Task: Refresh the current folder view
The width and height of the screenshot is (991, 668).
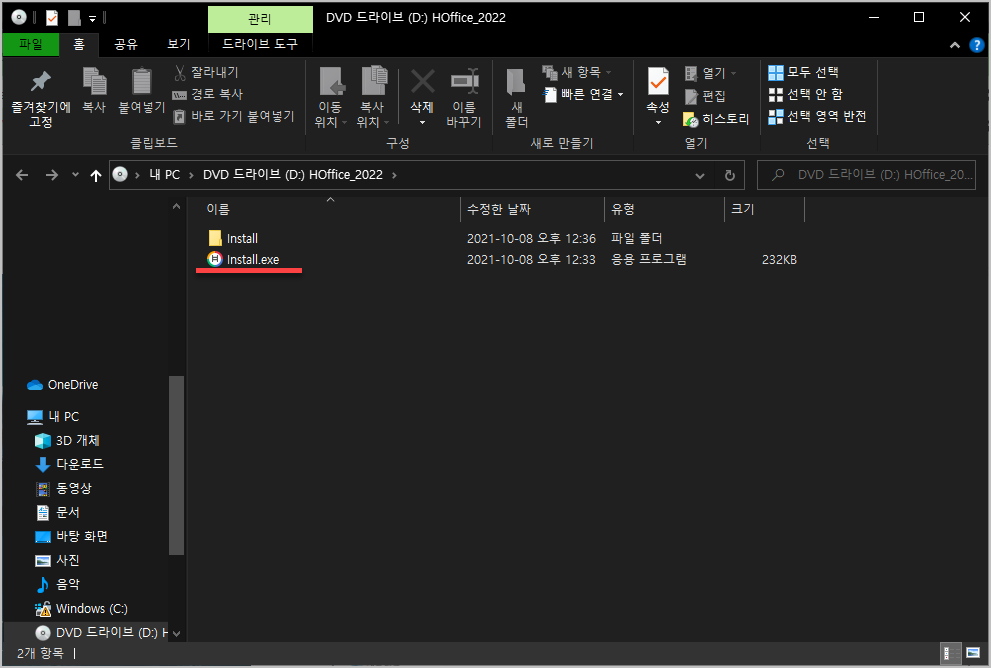Action: click(729, 176)
